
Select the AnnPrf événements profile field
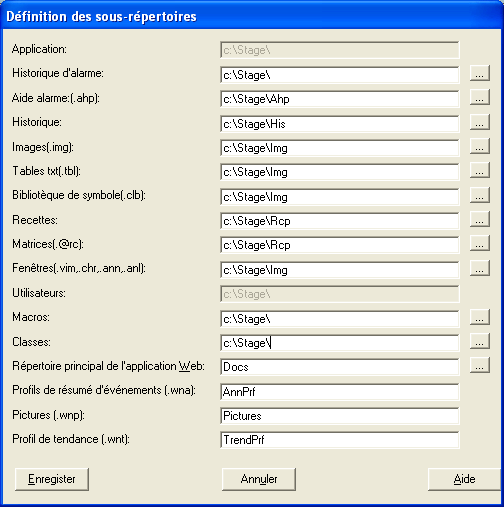340,392
